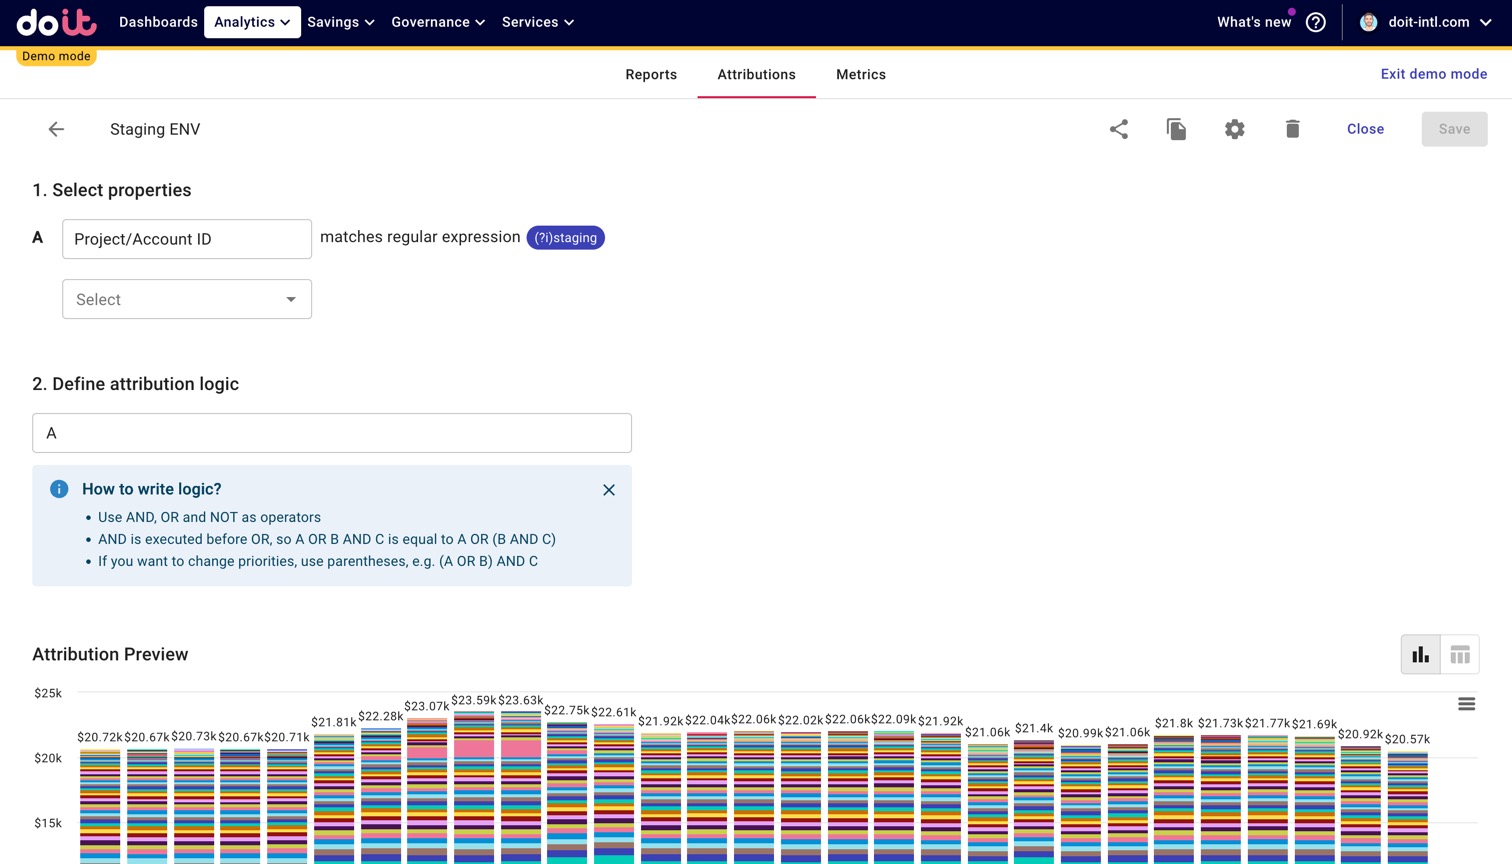This screenshot has width=1512, height=864.
Task: Open the Savings menu
Action: [x=340, y=22]
